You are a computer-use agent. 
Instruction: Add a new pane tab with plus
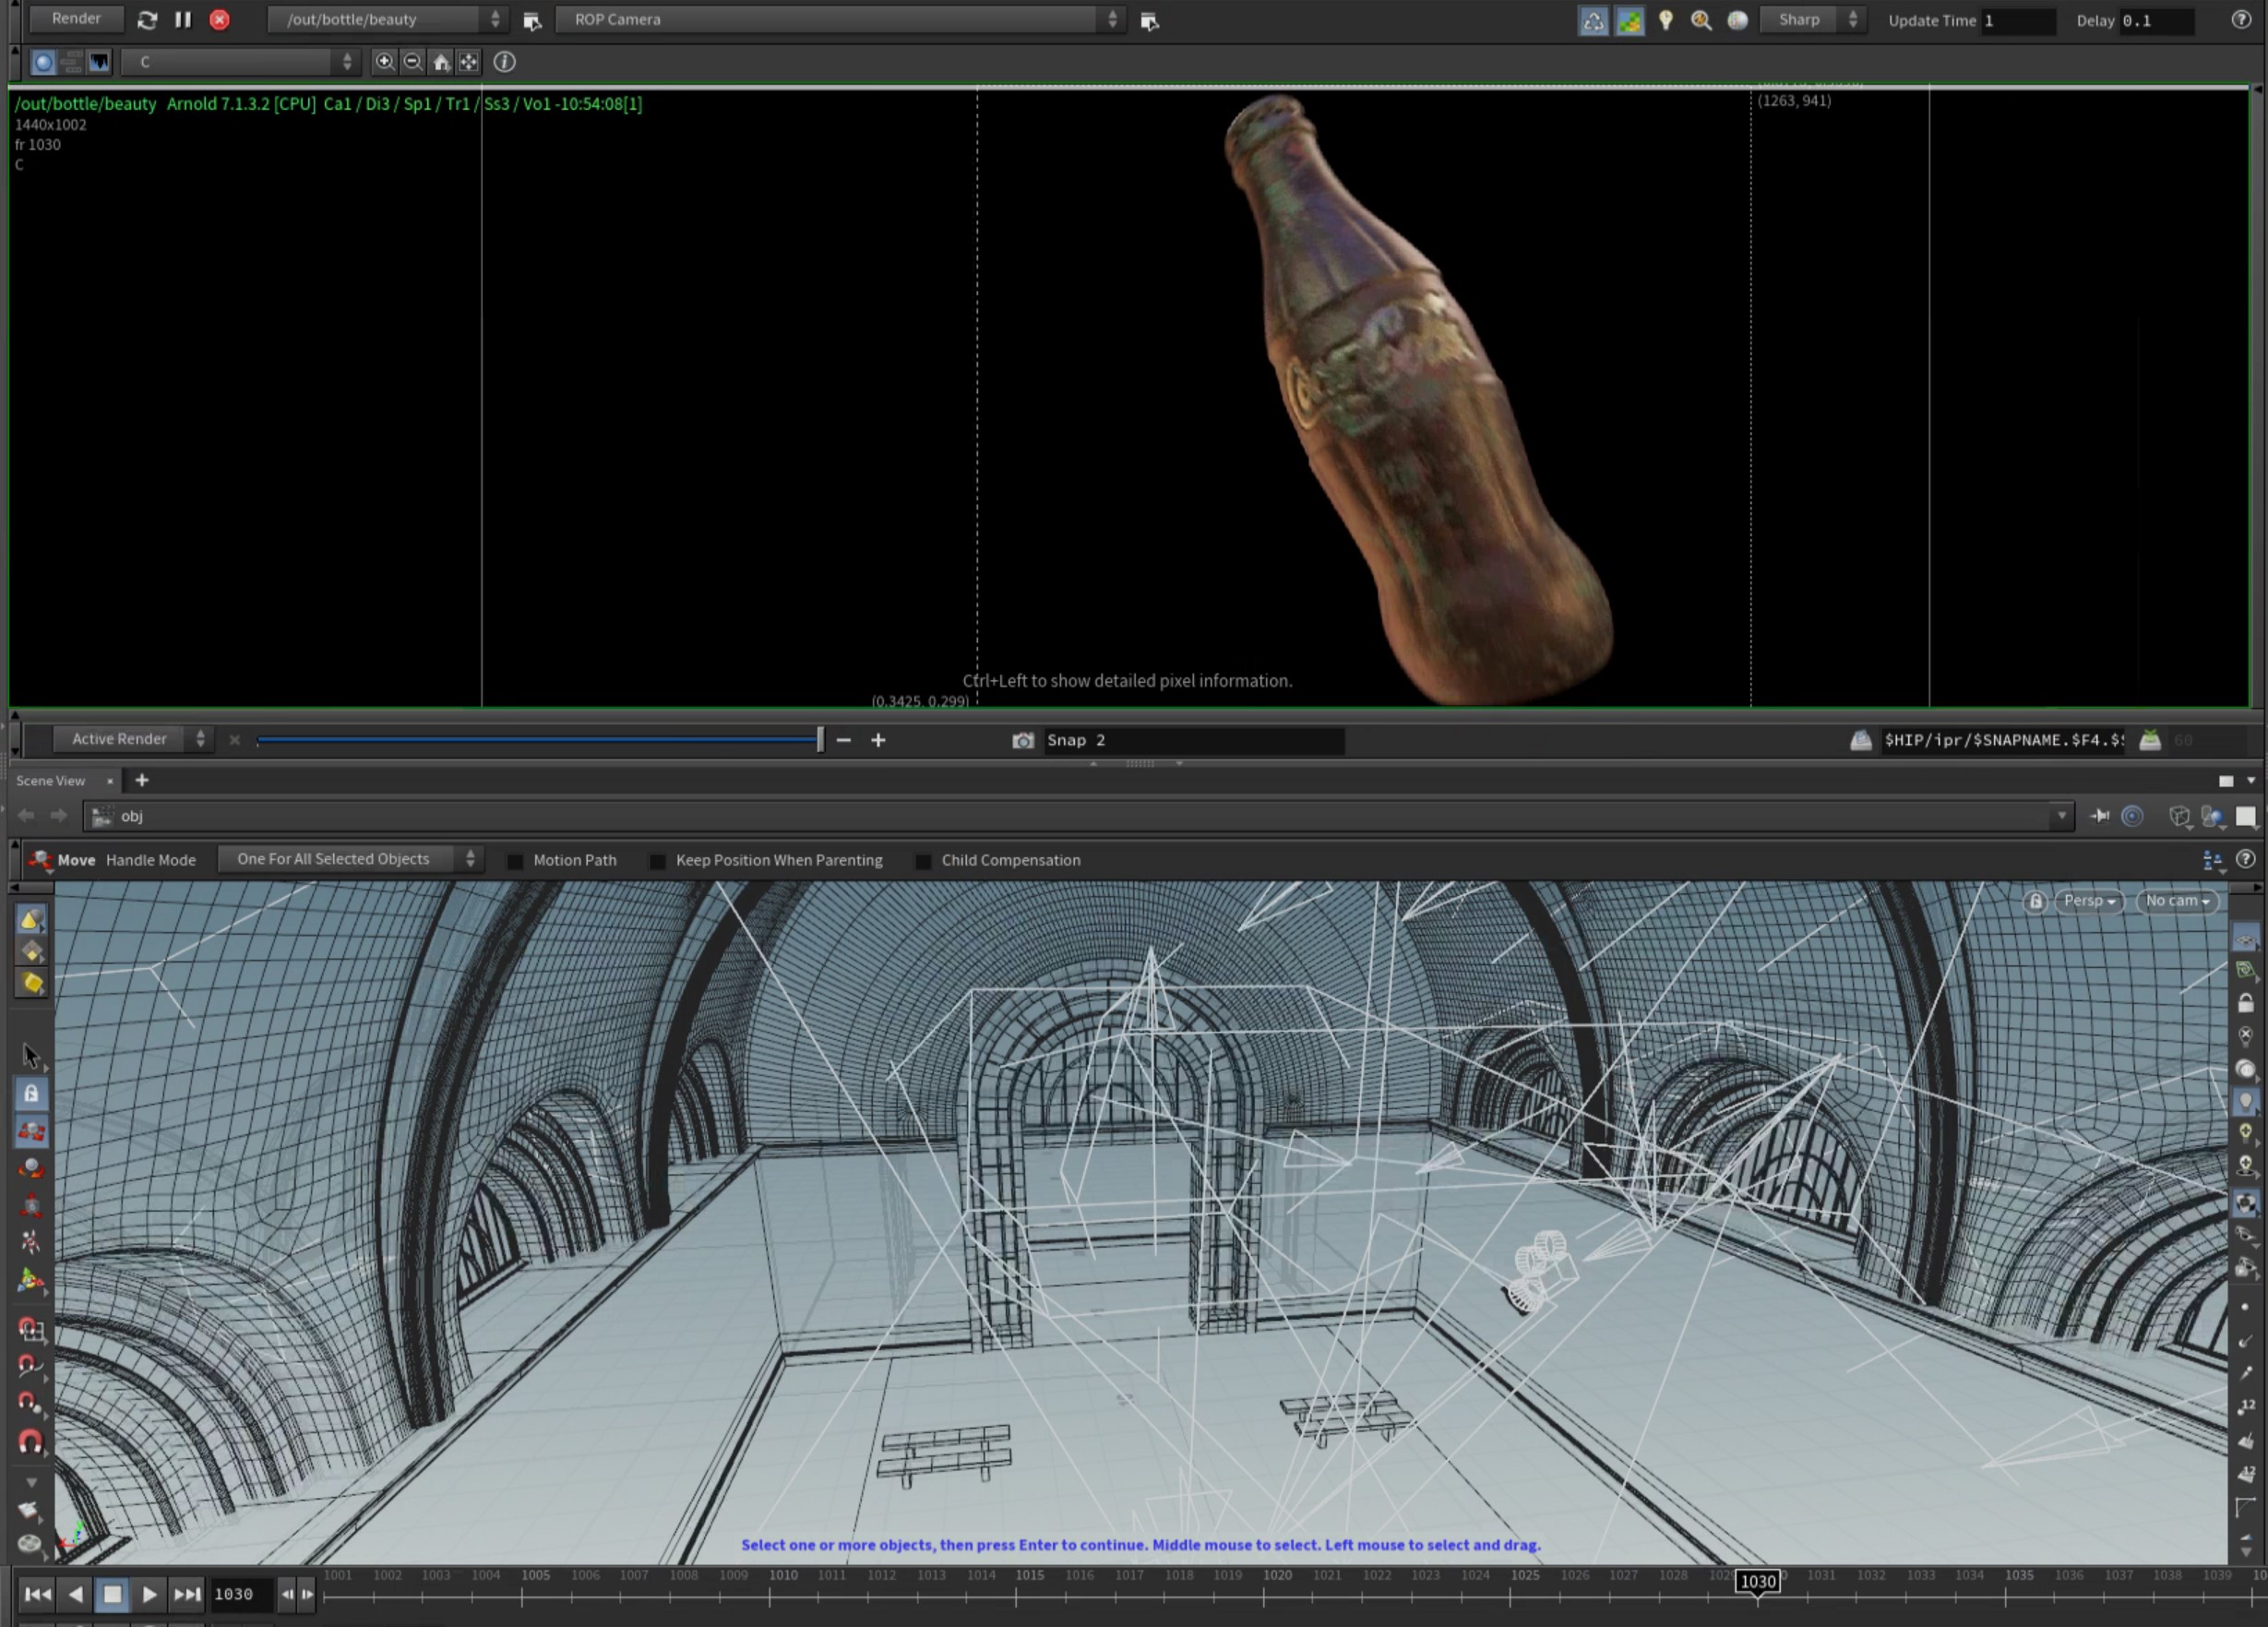[142, 780]
